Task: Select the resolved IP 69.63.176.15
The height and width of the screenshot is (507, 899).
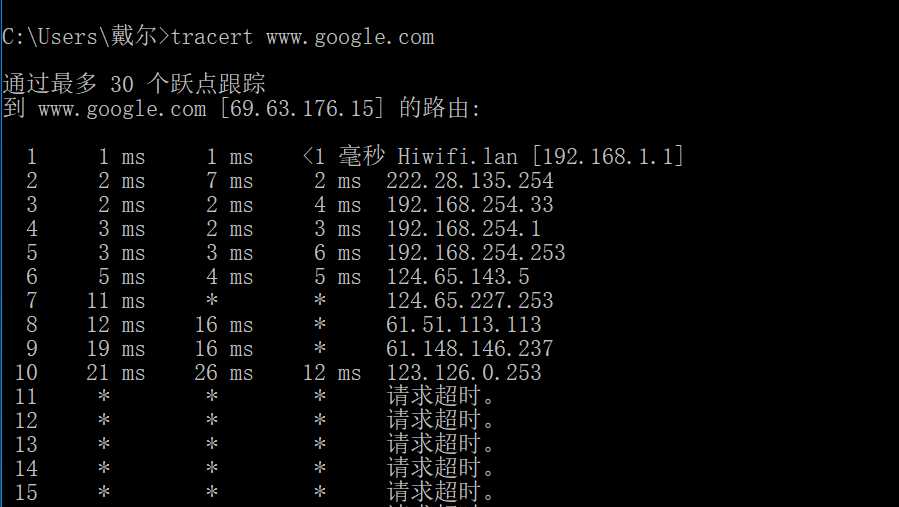Action: (302, 108)
